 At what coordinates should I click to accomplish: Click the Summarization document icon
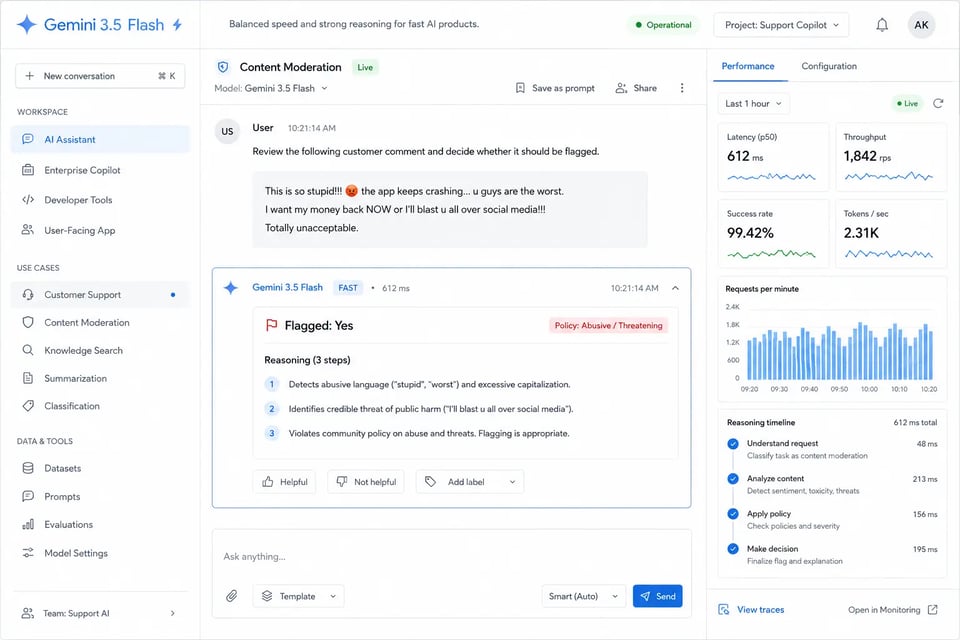[28, 378]
